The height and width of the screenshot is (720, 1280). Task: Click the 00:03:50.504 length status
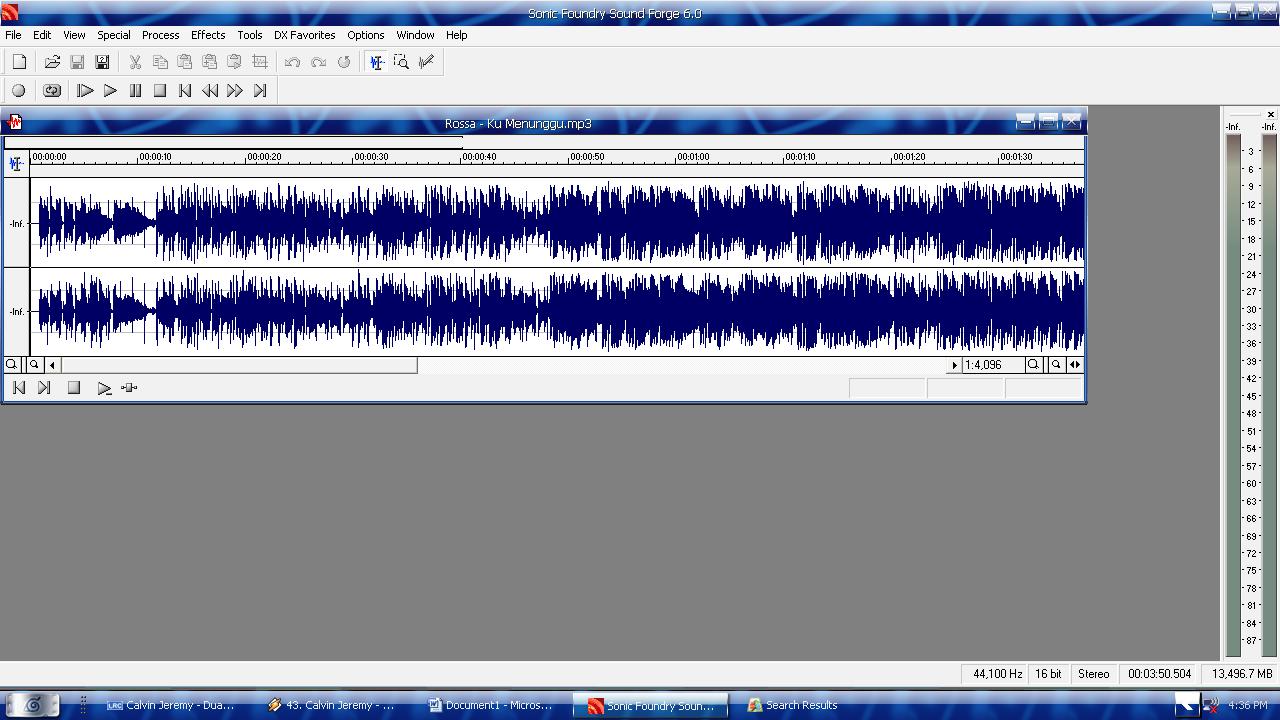(x=1159, y=674)
